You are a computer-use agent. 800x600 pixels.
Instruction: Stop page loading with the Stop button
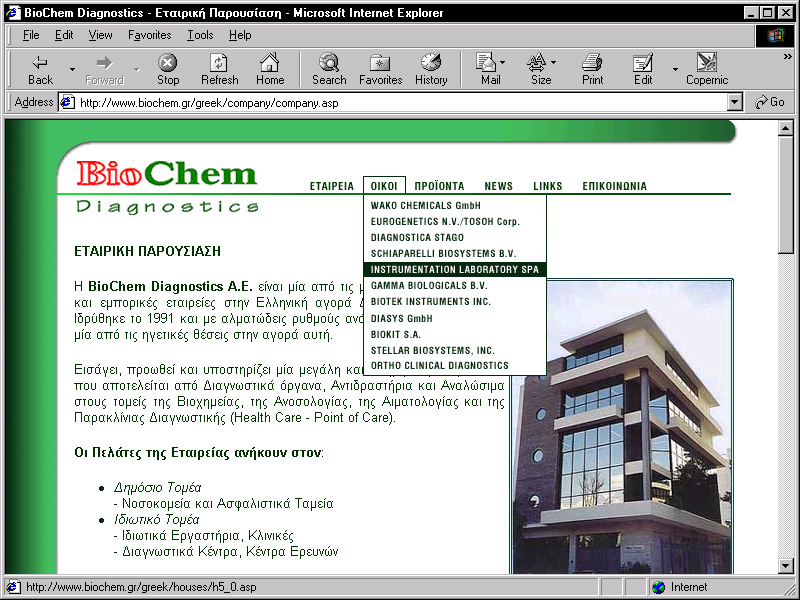tap(168, 69)
